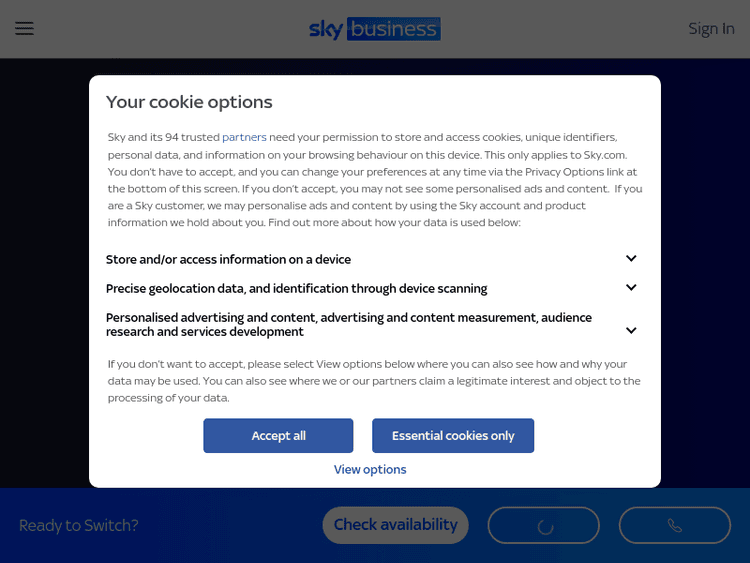This screenshot has height=563, width=750.
Task: Click 'Personalised advertising and content' heading text
Action: [348, 325]
